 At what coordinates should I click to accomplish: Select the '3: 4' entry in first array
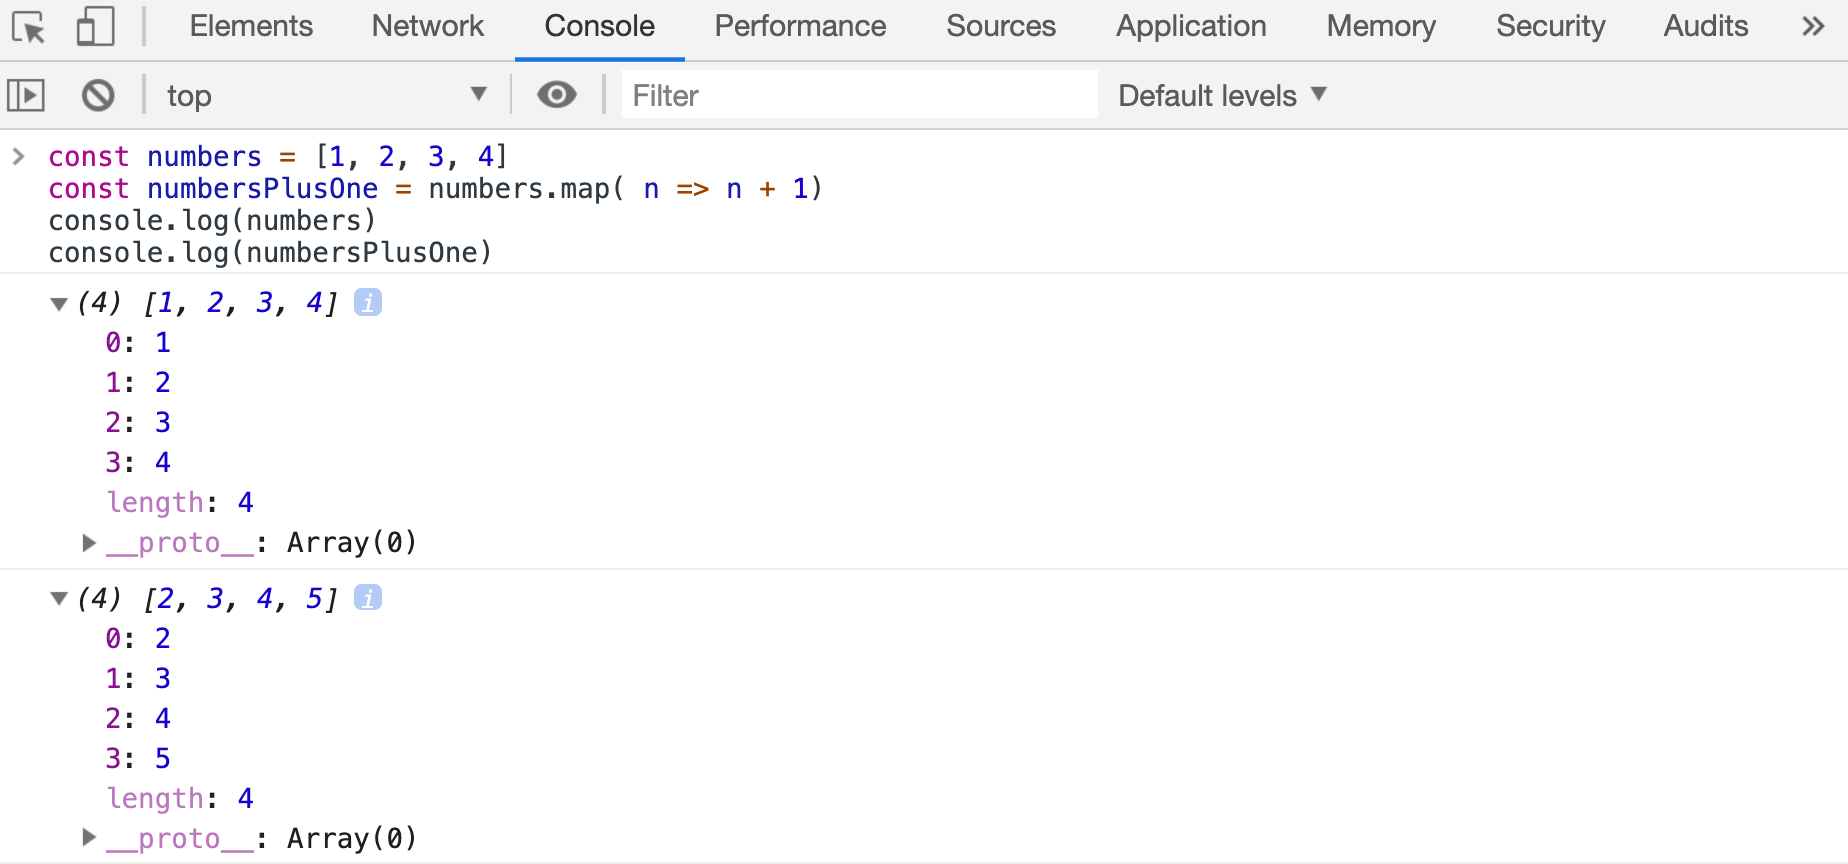coord(138,462)
